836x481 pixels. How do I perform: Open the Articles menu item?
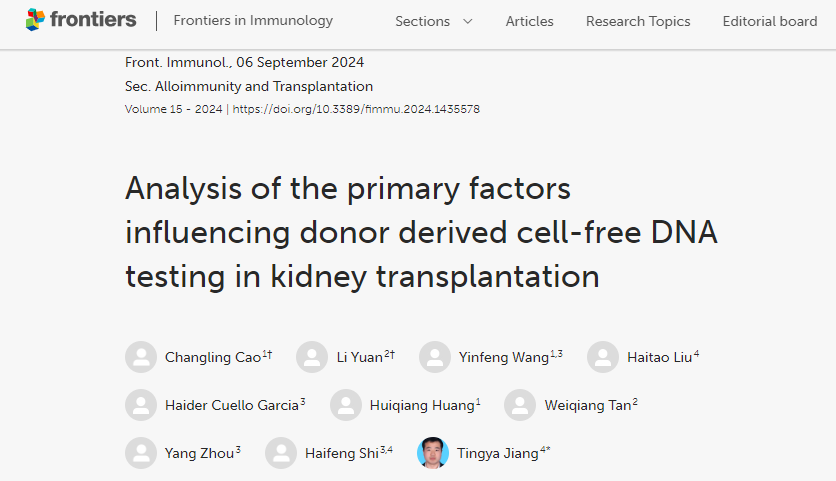(x=529, y=21)
